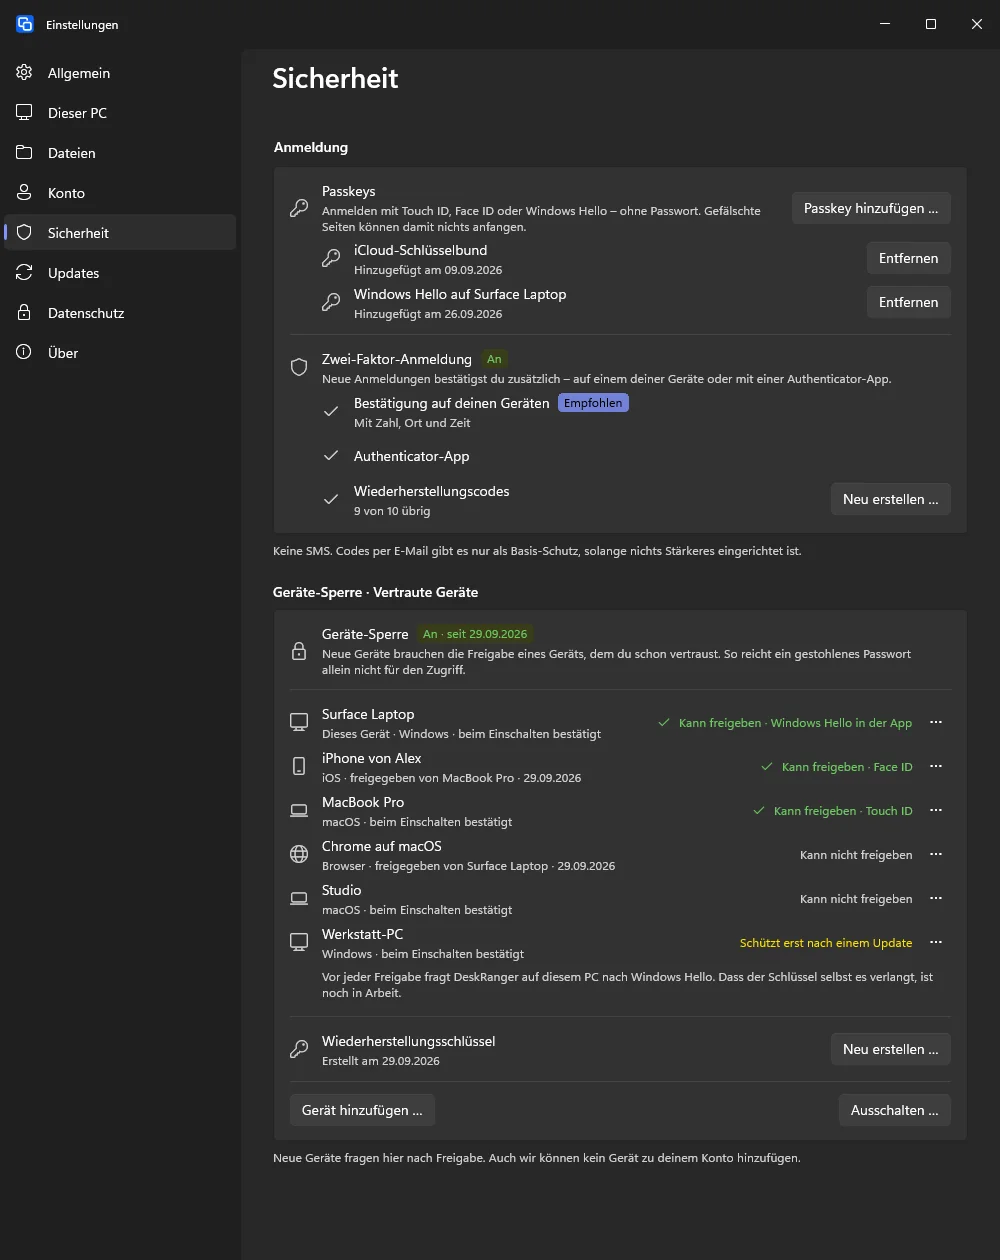Click the Gerät hinzufügen button

[362, 1110]
